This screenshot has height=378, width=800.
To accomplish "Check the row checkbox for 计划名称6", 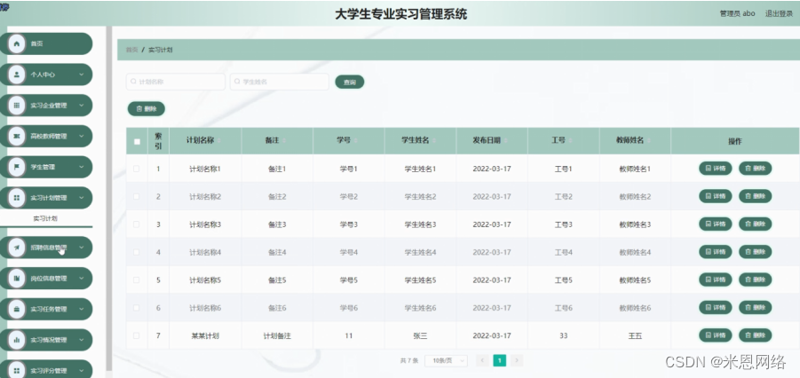I will tap(136, 308).
